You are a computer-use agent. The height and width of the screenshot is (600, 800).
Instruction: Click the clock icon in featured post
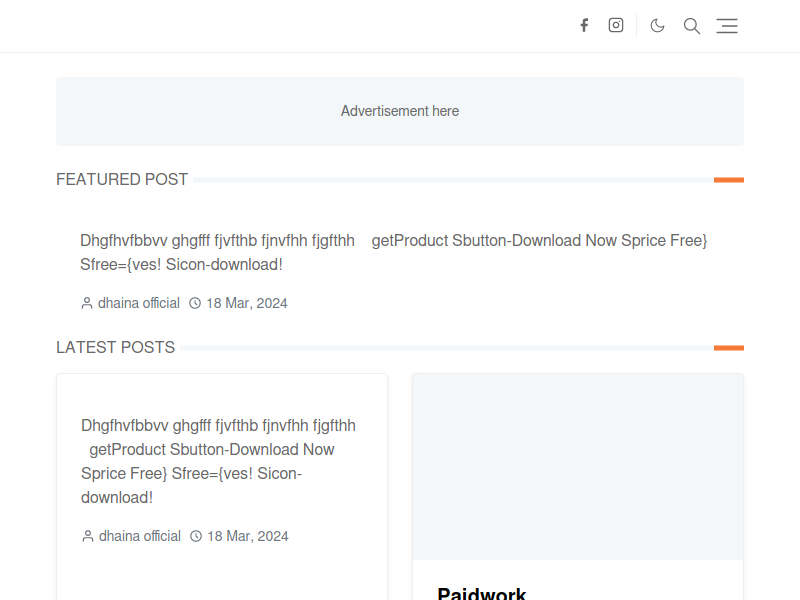tap(195, 303)
